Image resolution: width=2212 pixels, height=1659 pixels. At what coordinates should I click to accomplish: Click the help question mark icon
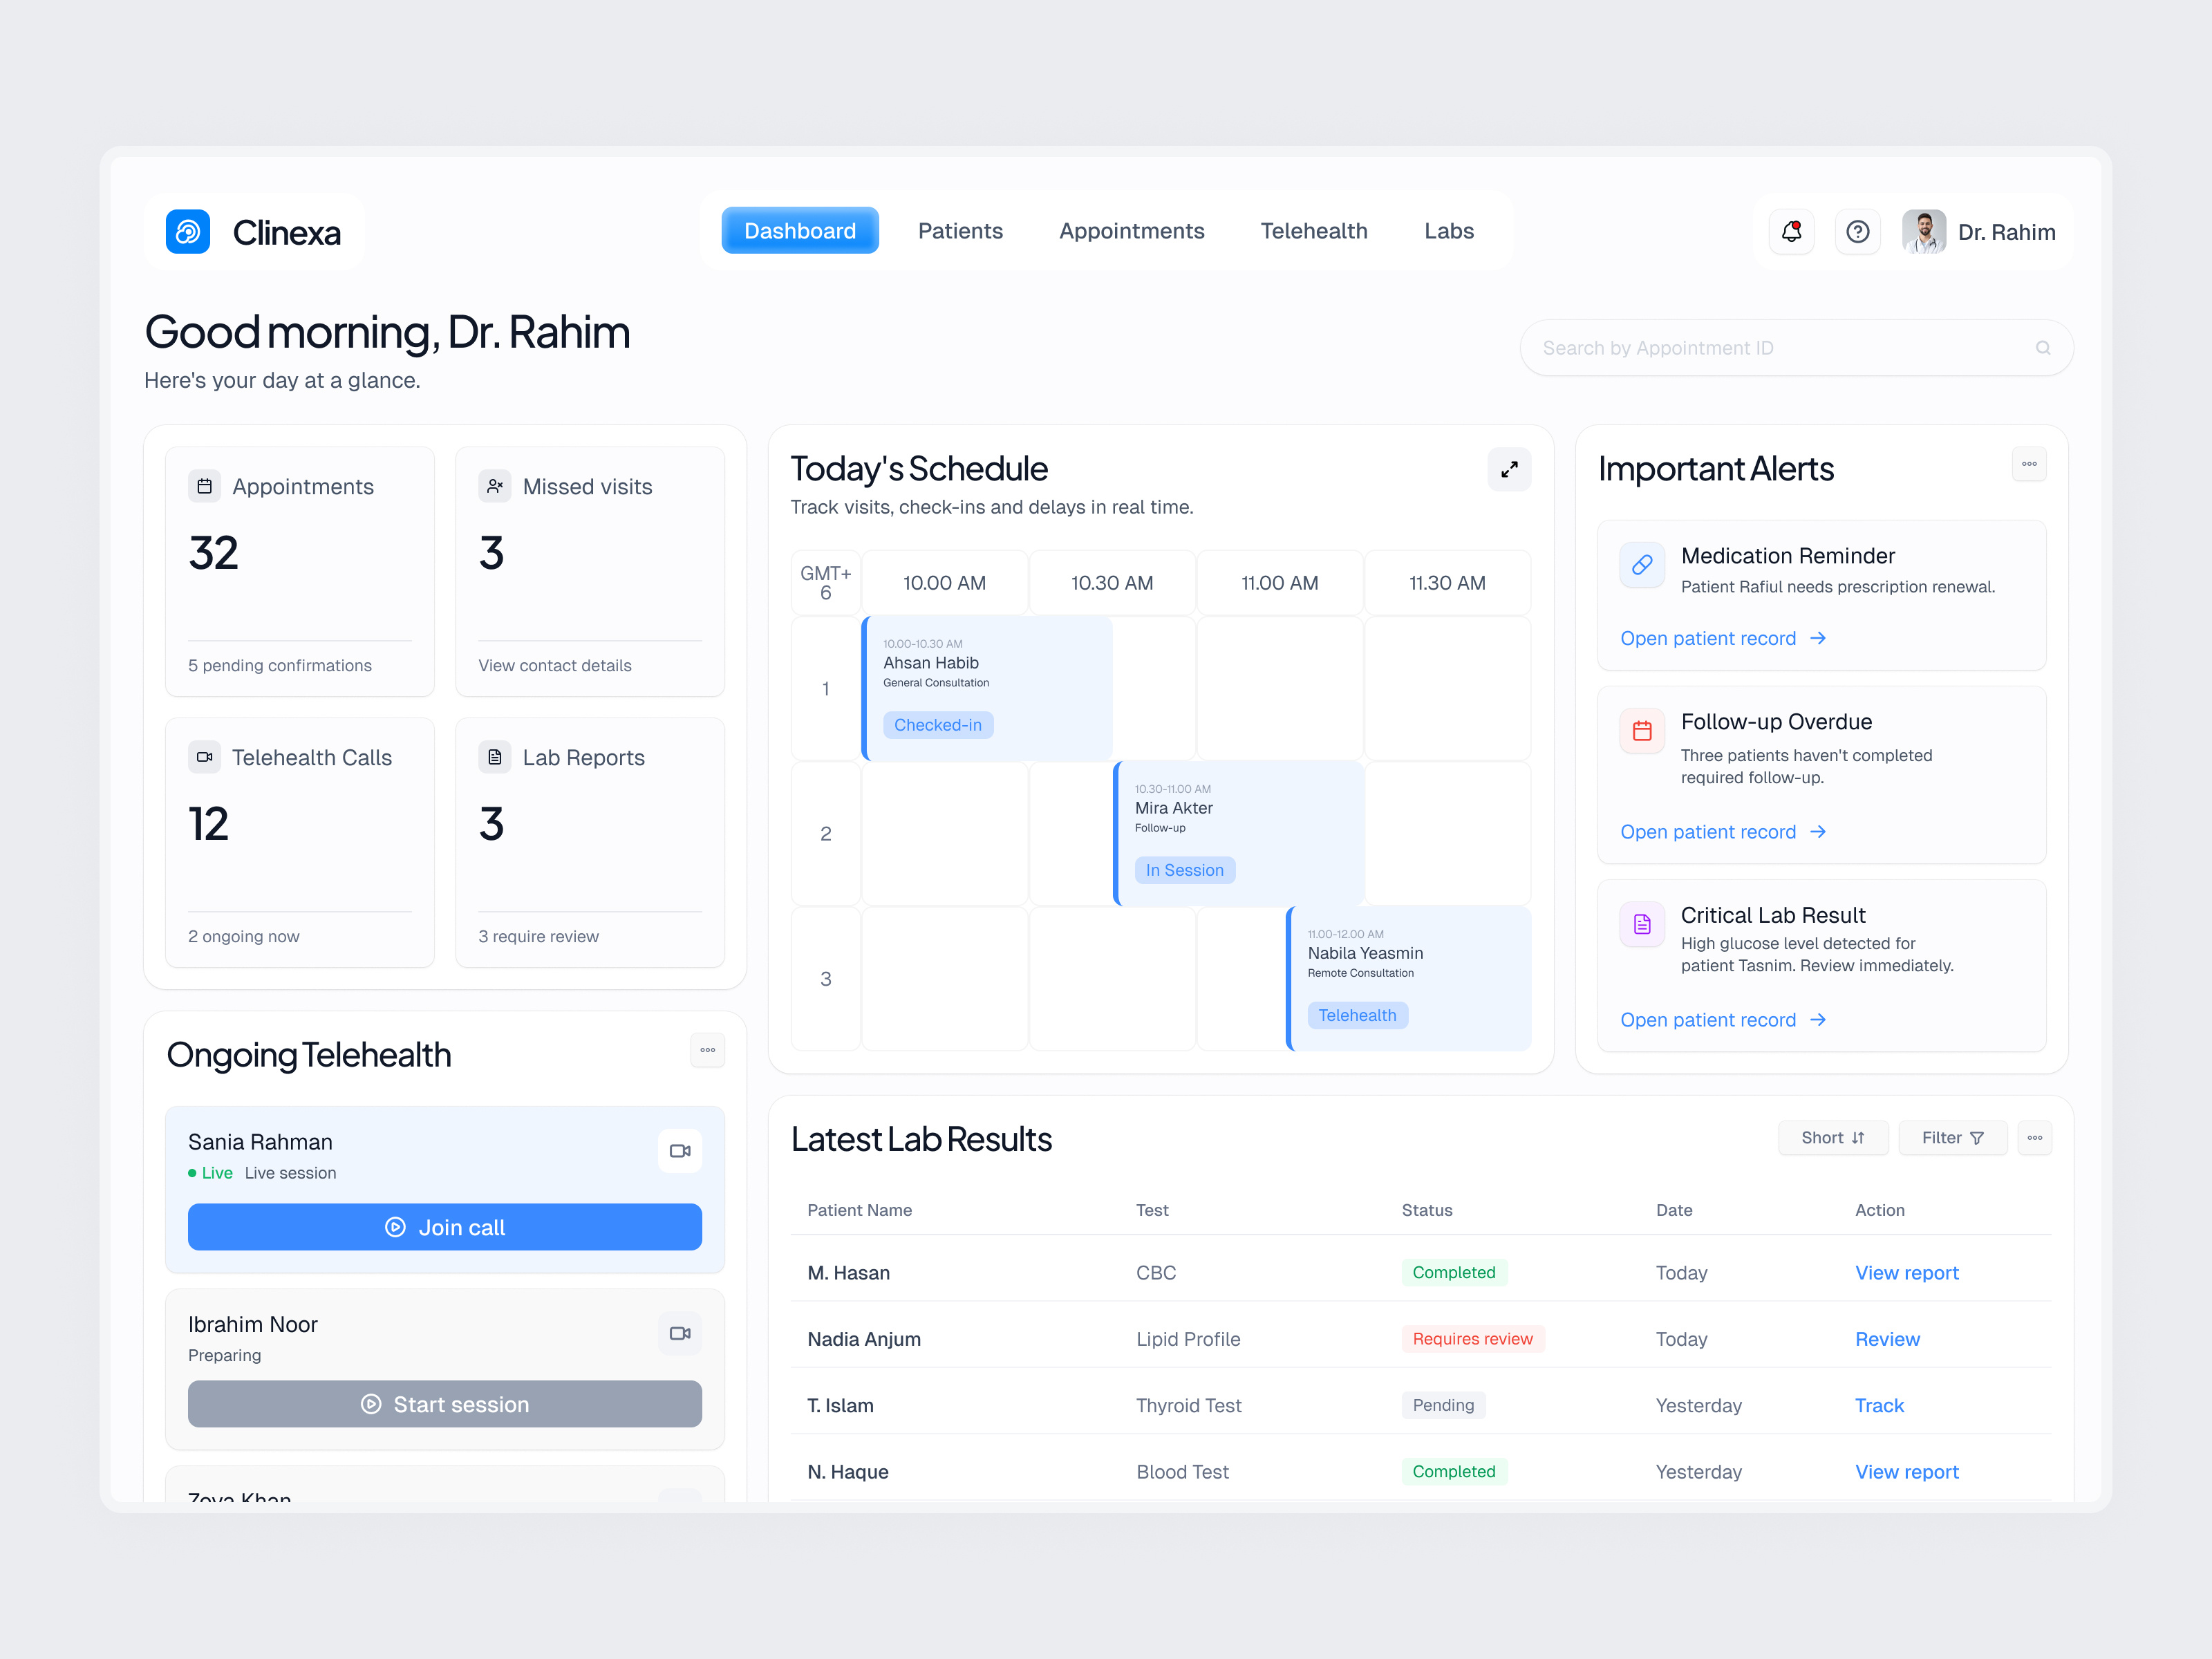1857,231
